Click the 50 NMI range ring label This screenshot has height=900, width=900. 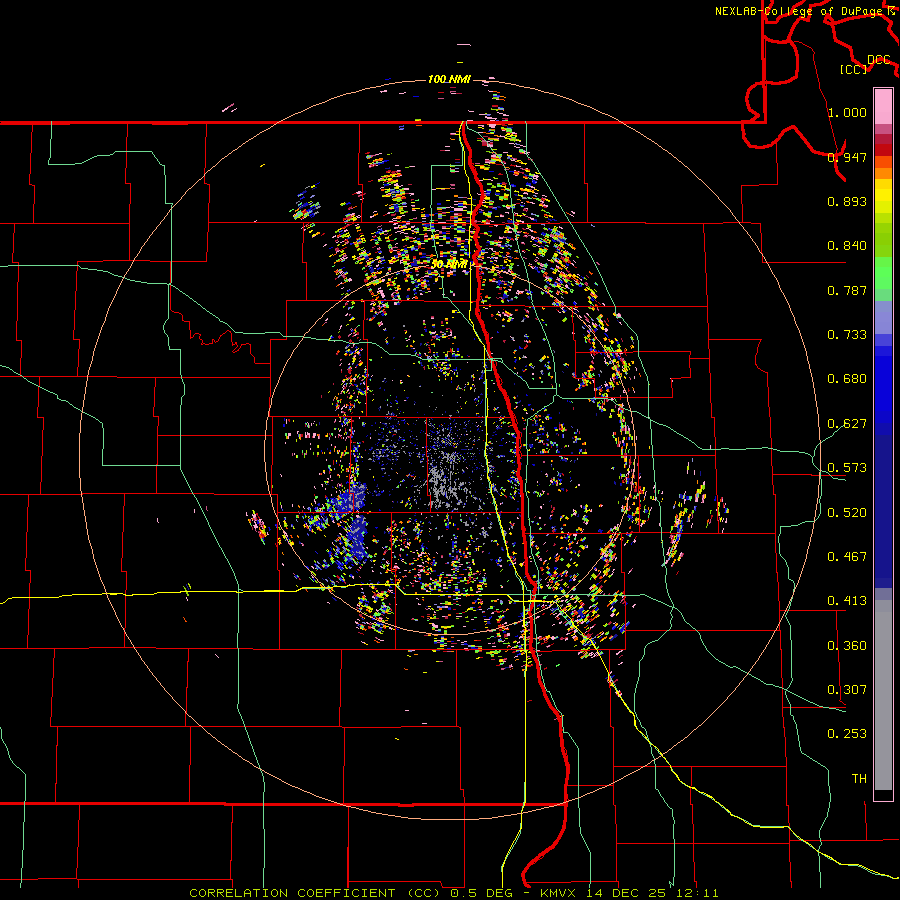pos(449,265)
